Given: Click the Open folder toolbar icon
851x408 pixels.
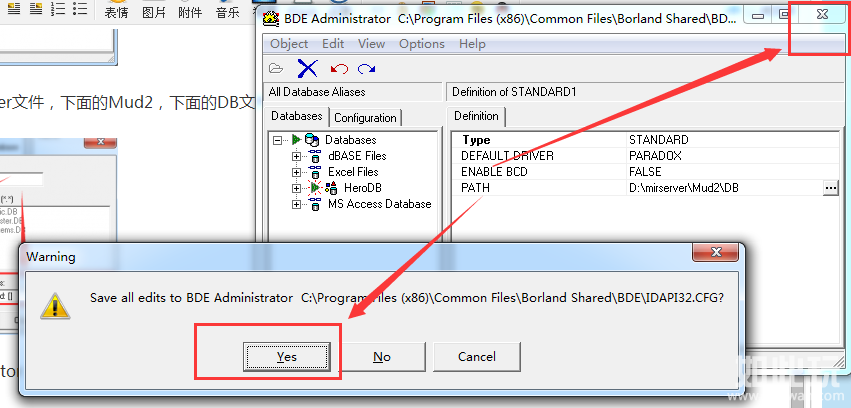Looking at the screenshot, I should click(x=277, y=68).
